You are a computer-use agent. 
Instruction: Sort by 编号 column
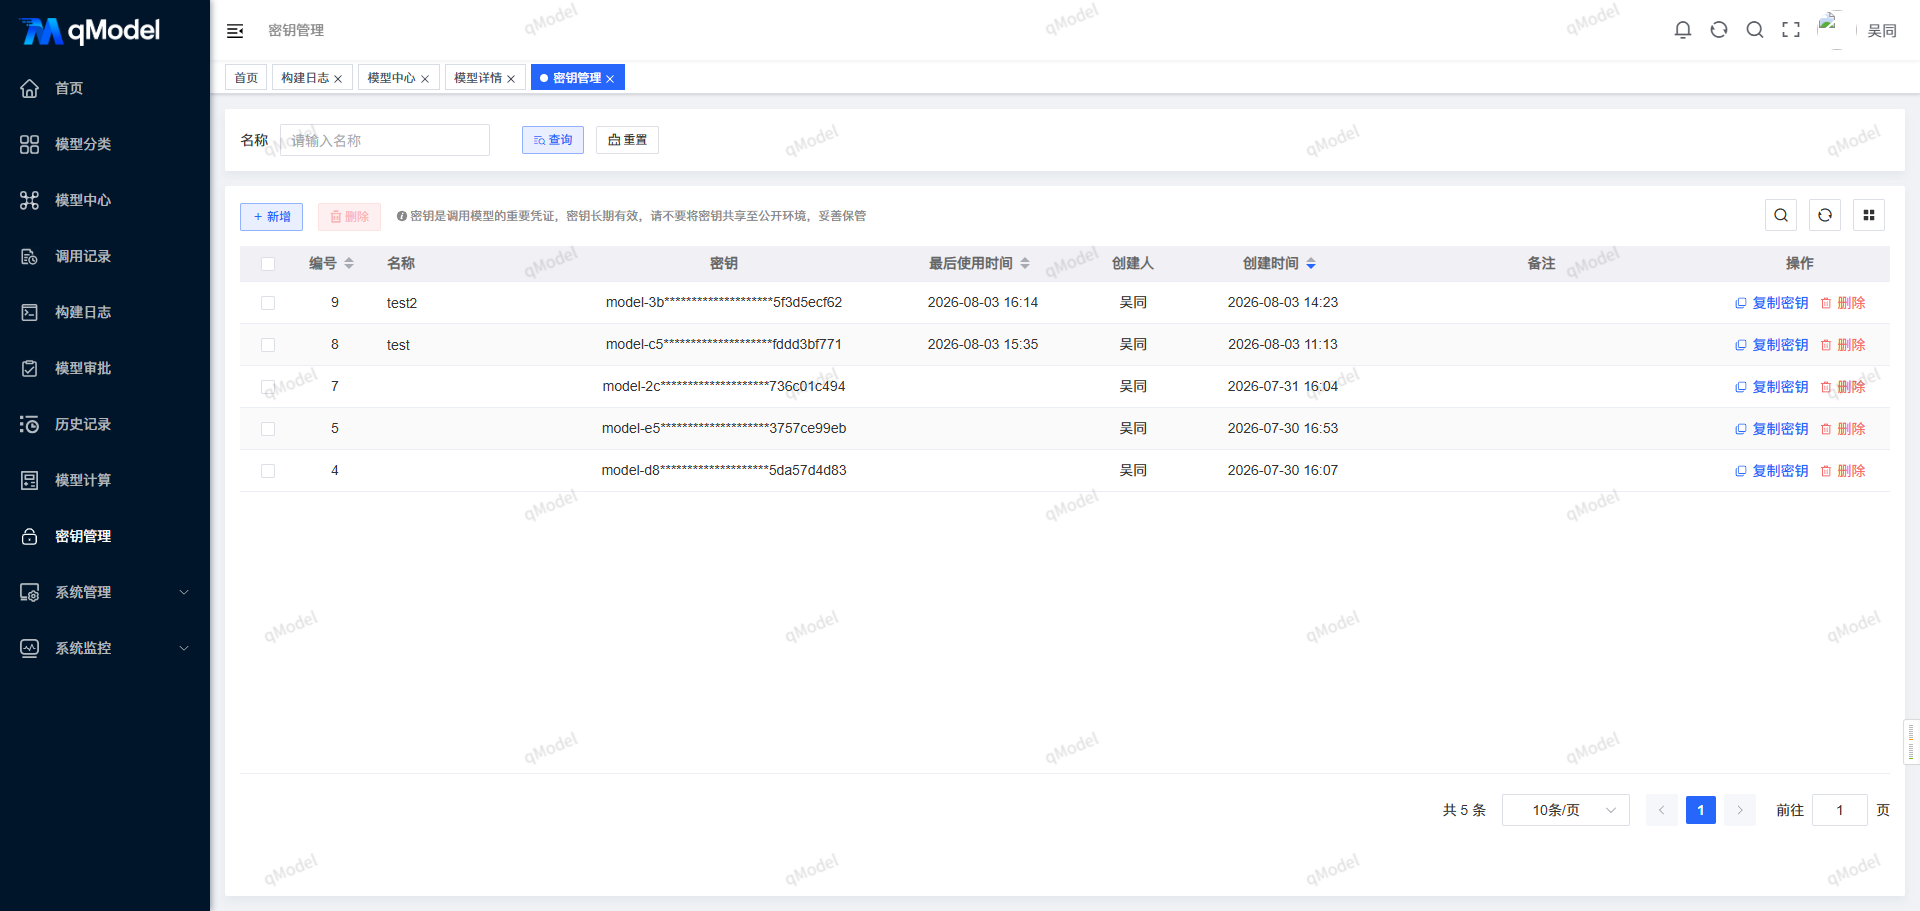pyautogui.click(x=349, y=264)
